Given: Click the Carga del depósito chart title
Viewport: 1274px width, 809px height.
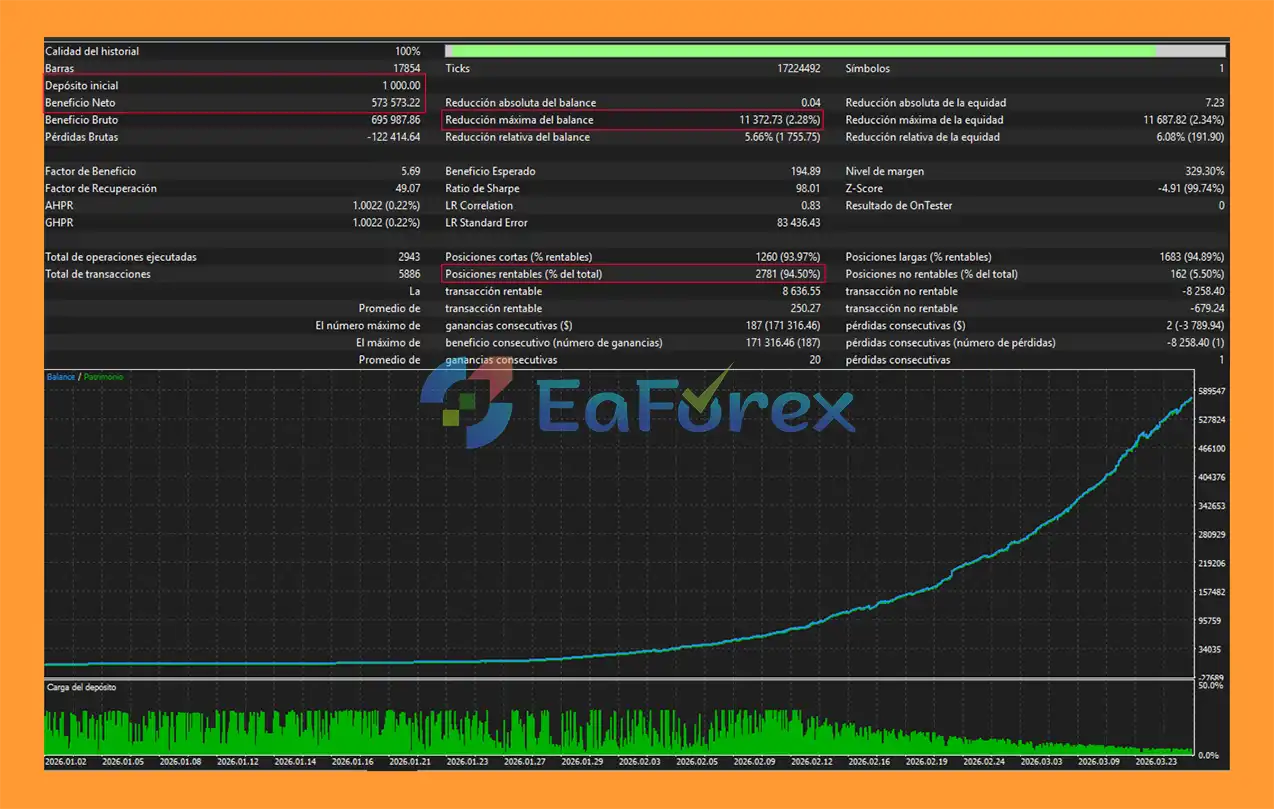Looking at the screenshot, I should tap(81, 688).
